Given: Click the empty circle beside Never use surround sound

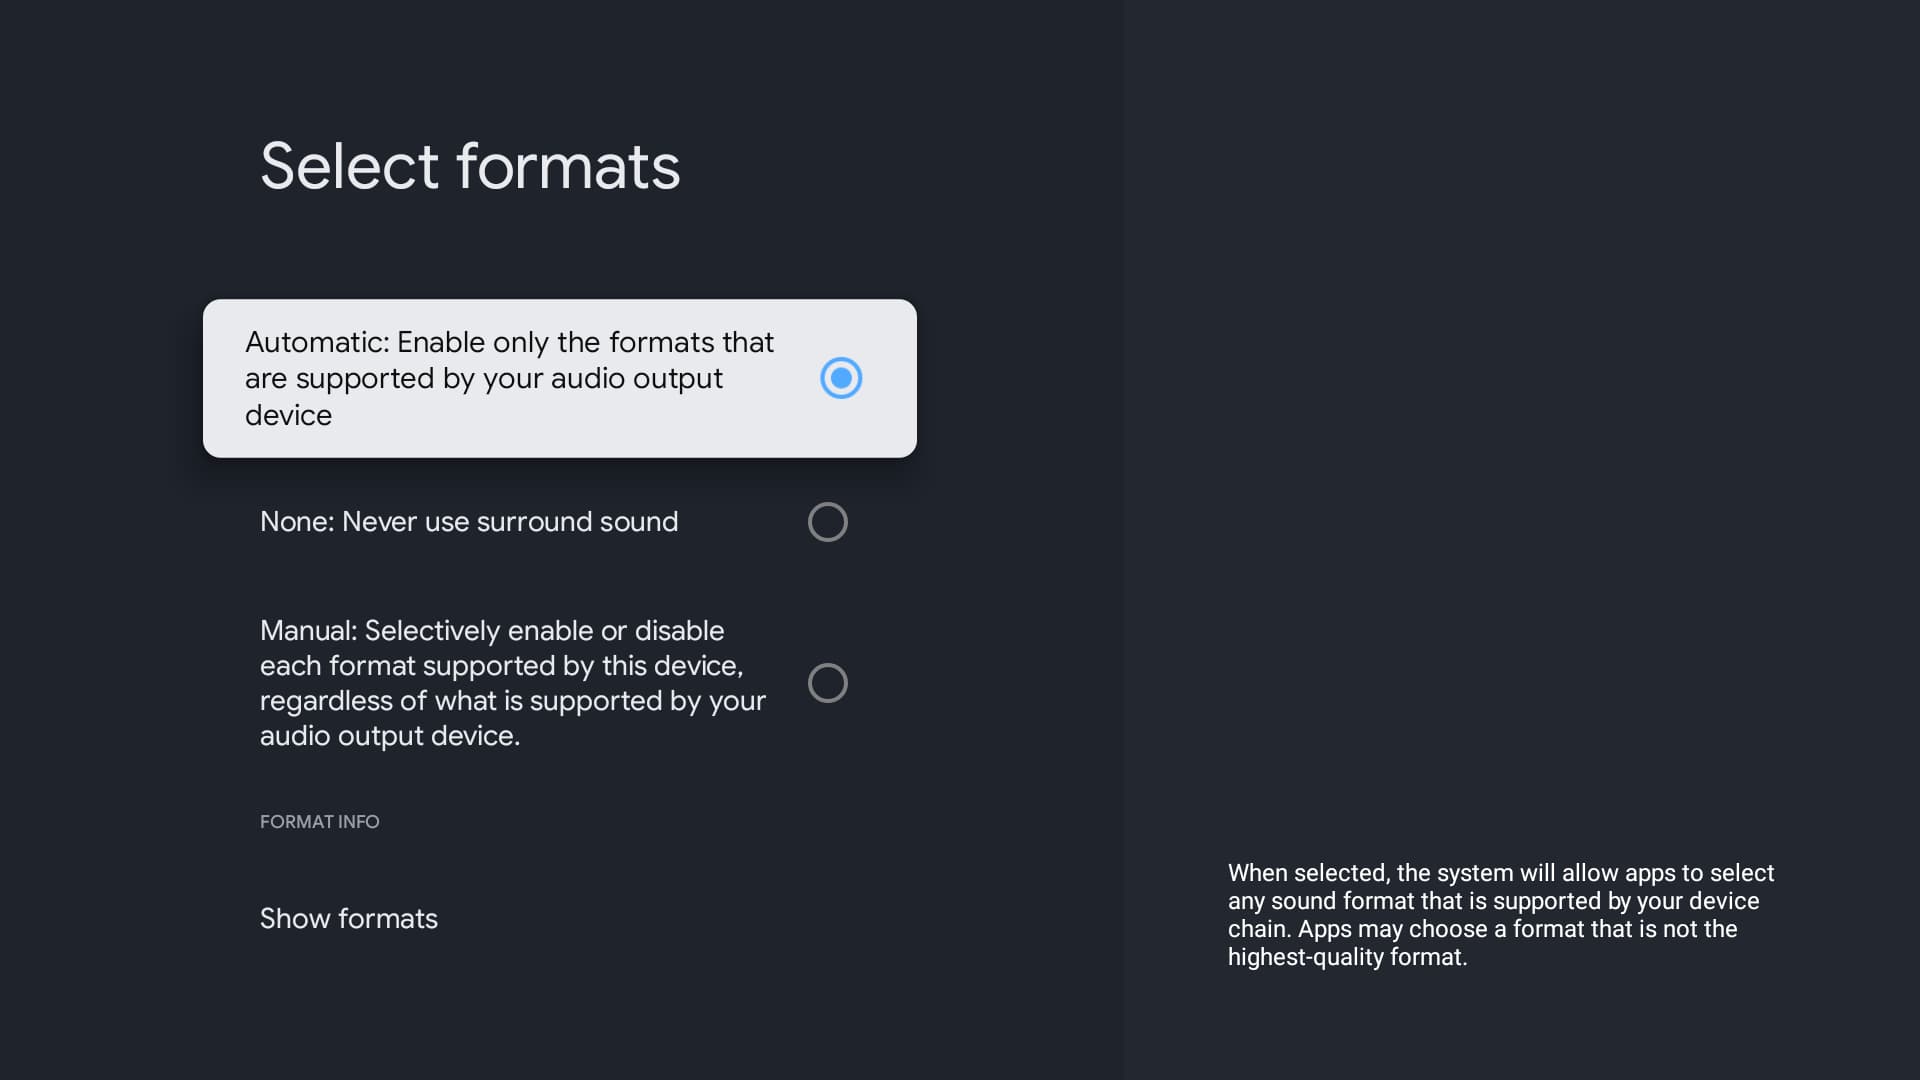Looking at the screenshot, I should 827,522.
